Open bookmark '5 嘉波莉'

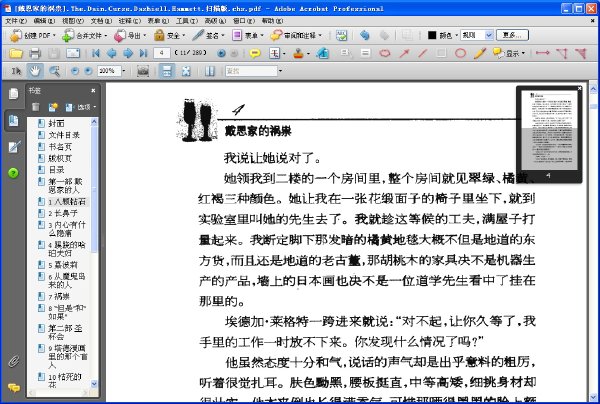coord(63,264)
